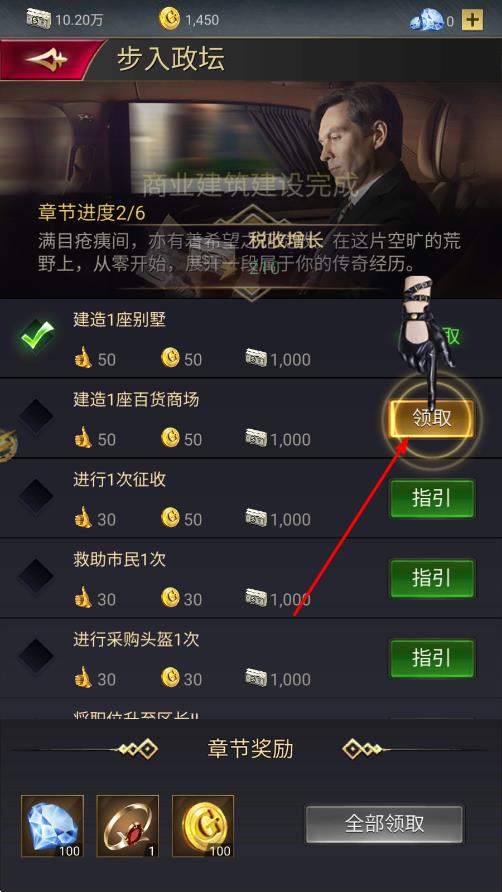502x892 pixels.
Task: Tap the thumbs-up icon in the 建造1座别墅 row
Action: coord(83,359)
